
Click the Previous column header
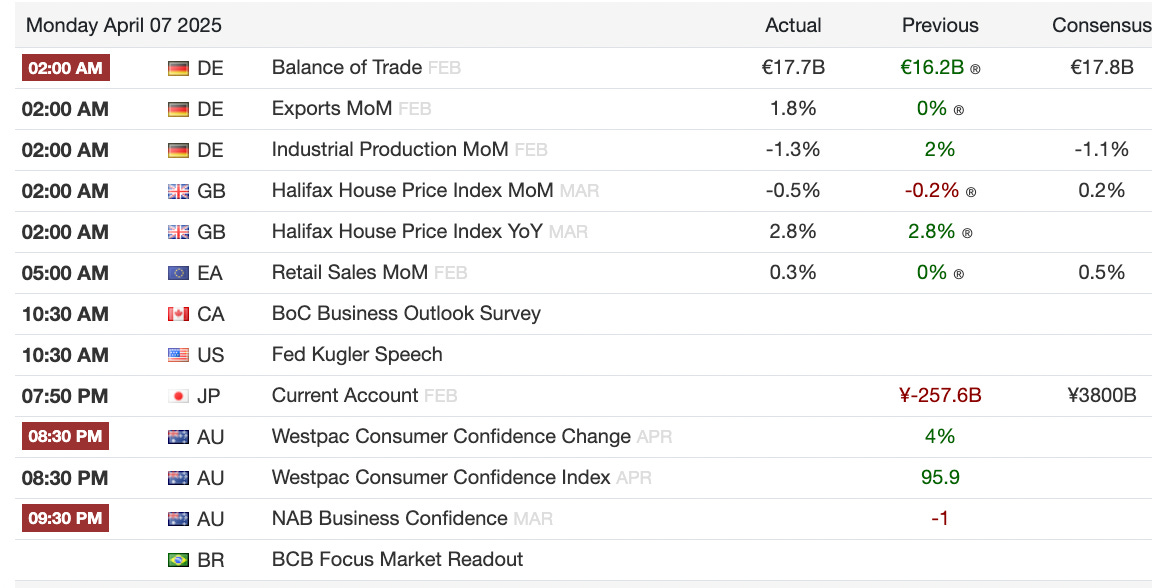coord(940,25)
